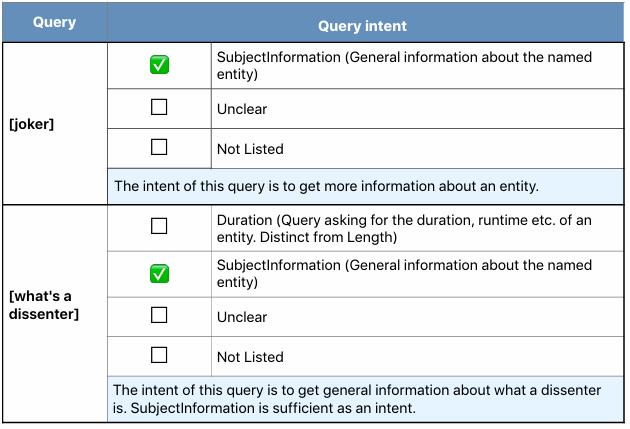Click Not Listed label in dissenter section
Image resolution: width=630 pixels, height=429 pixels.
point(250,357)
